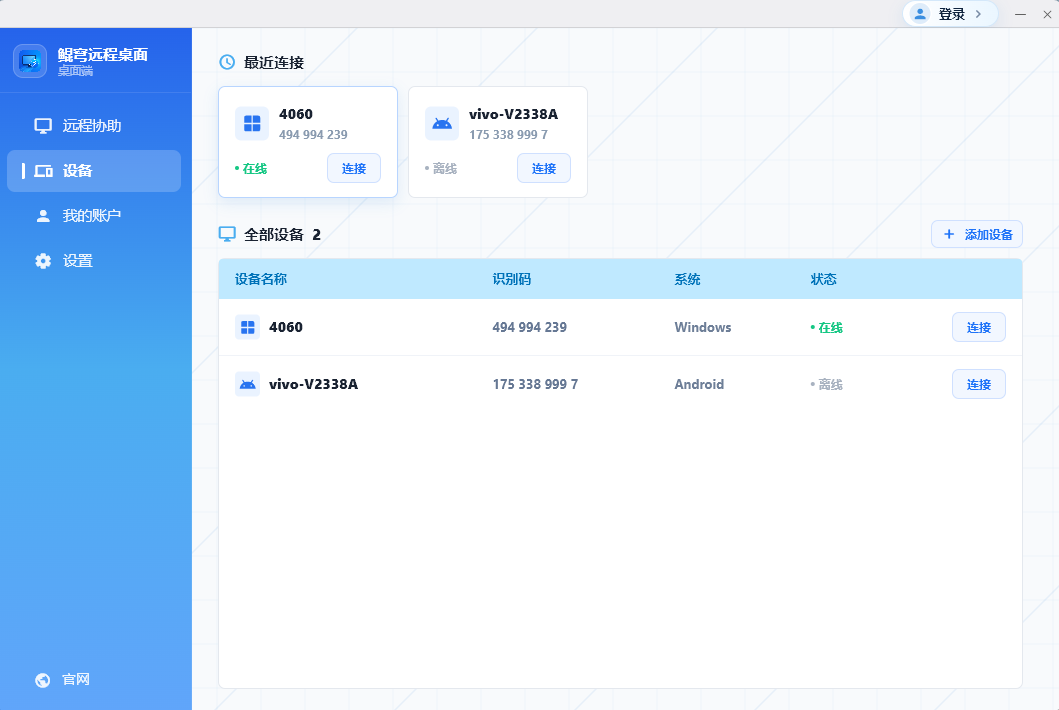Click the clock icon beside 最近连接
The image size is (1059, 710).
click(x=227, y=62)
